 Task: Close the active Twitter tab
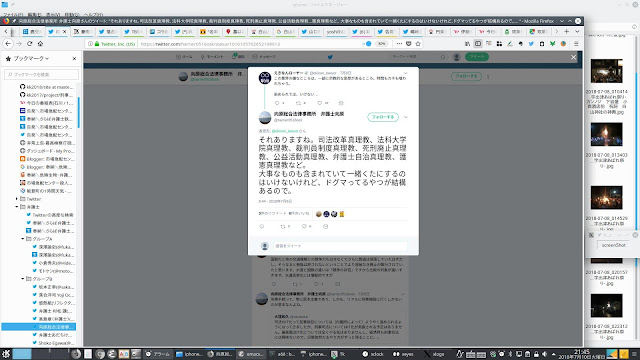click(64, 31)
